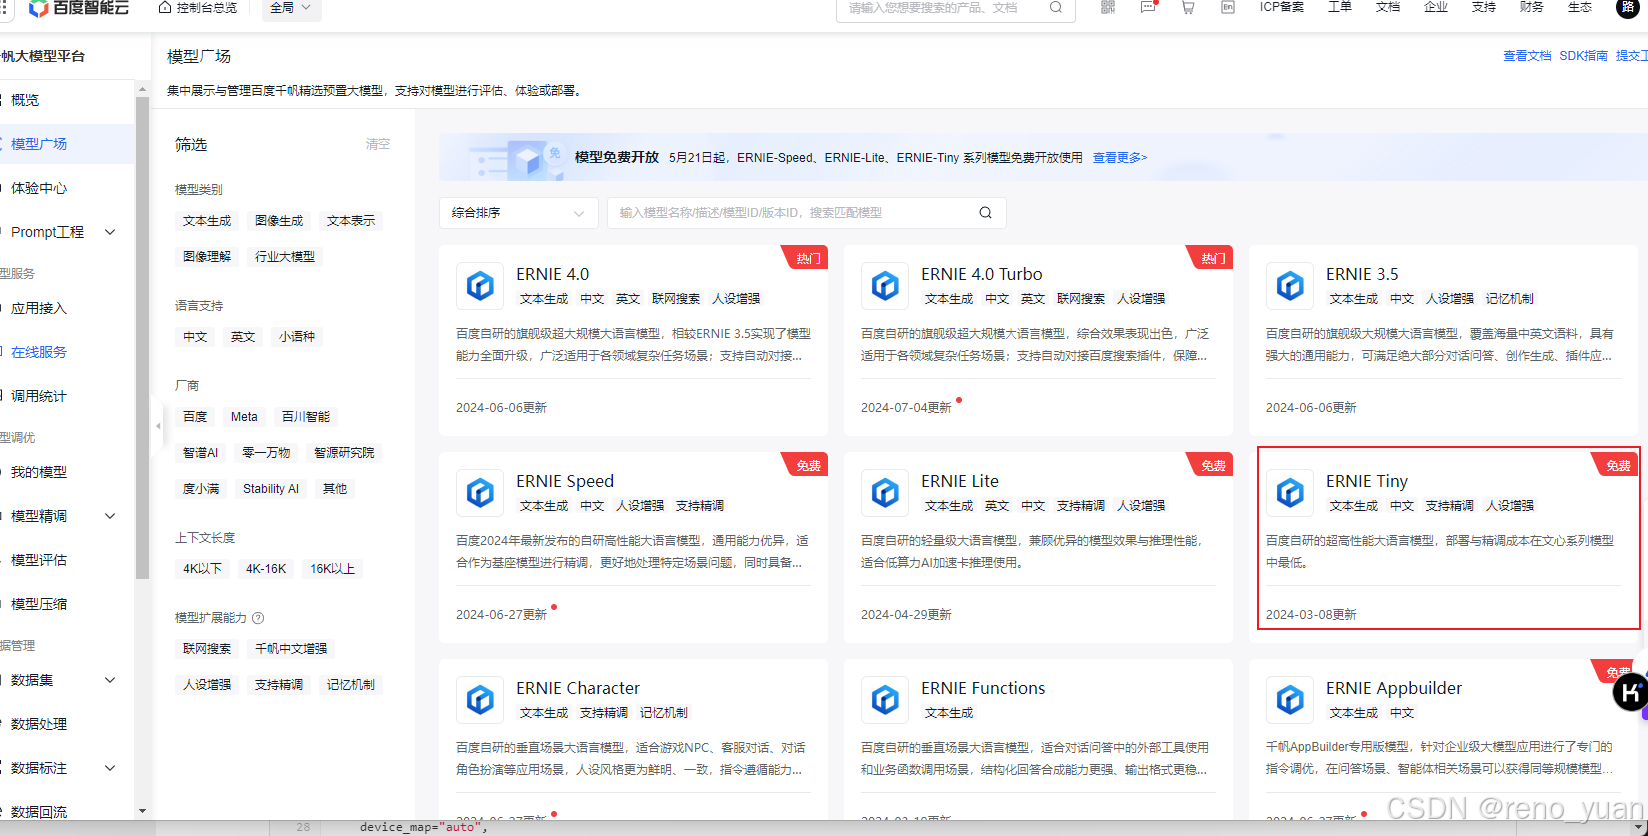
Task: Click the ERNIE Speed model logo
Action: (480, 493)
